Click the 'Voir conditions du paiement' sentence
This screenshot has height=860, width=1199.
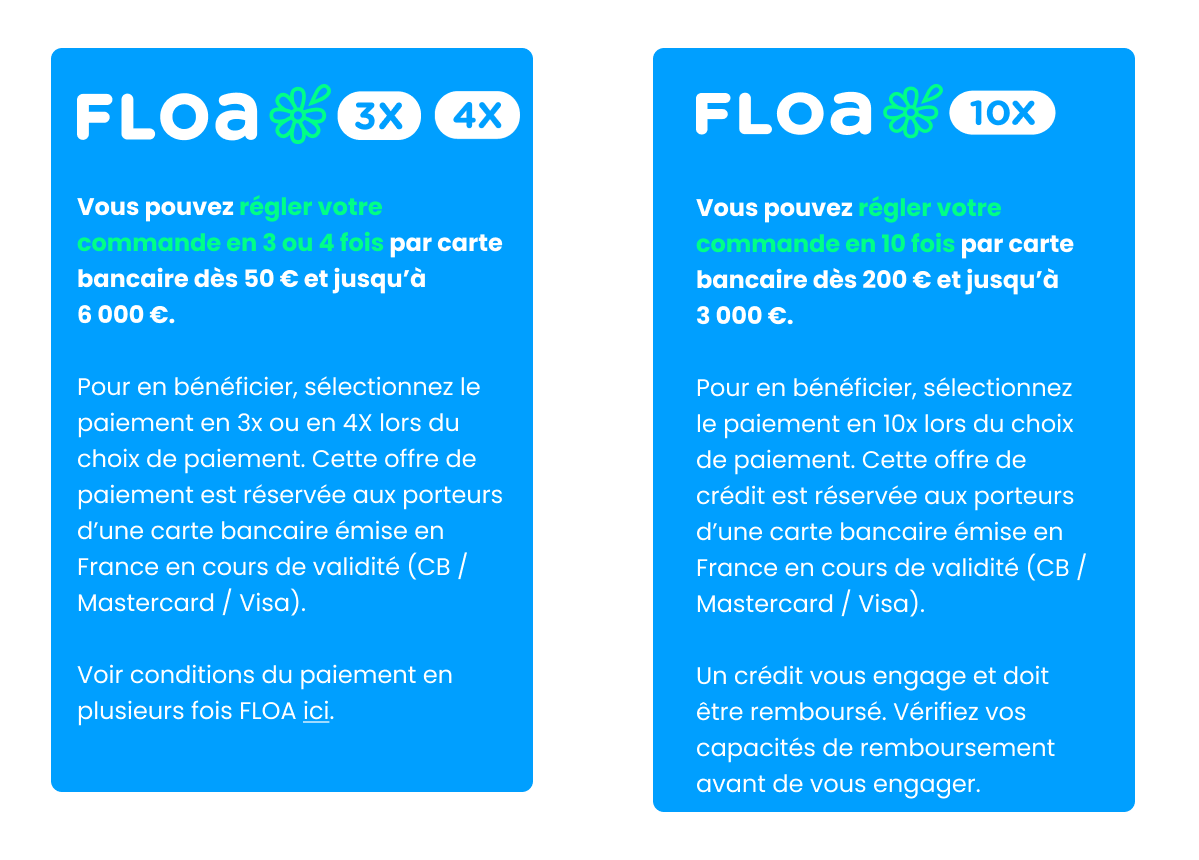tap(265, 693)
